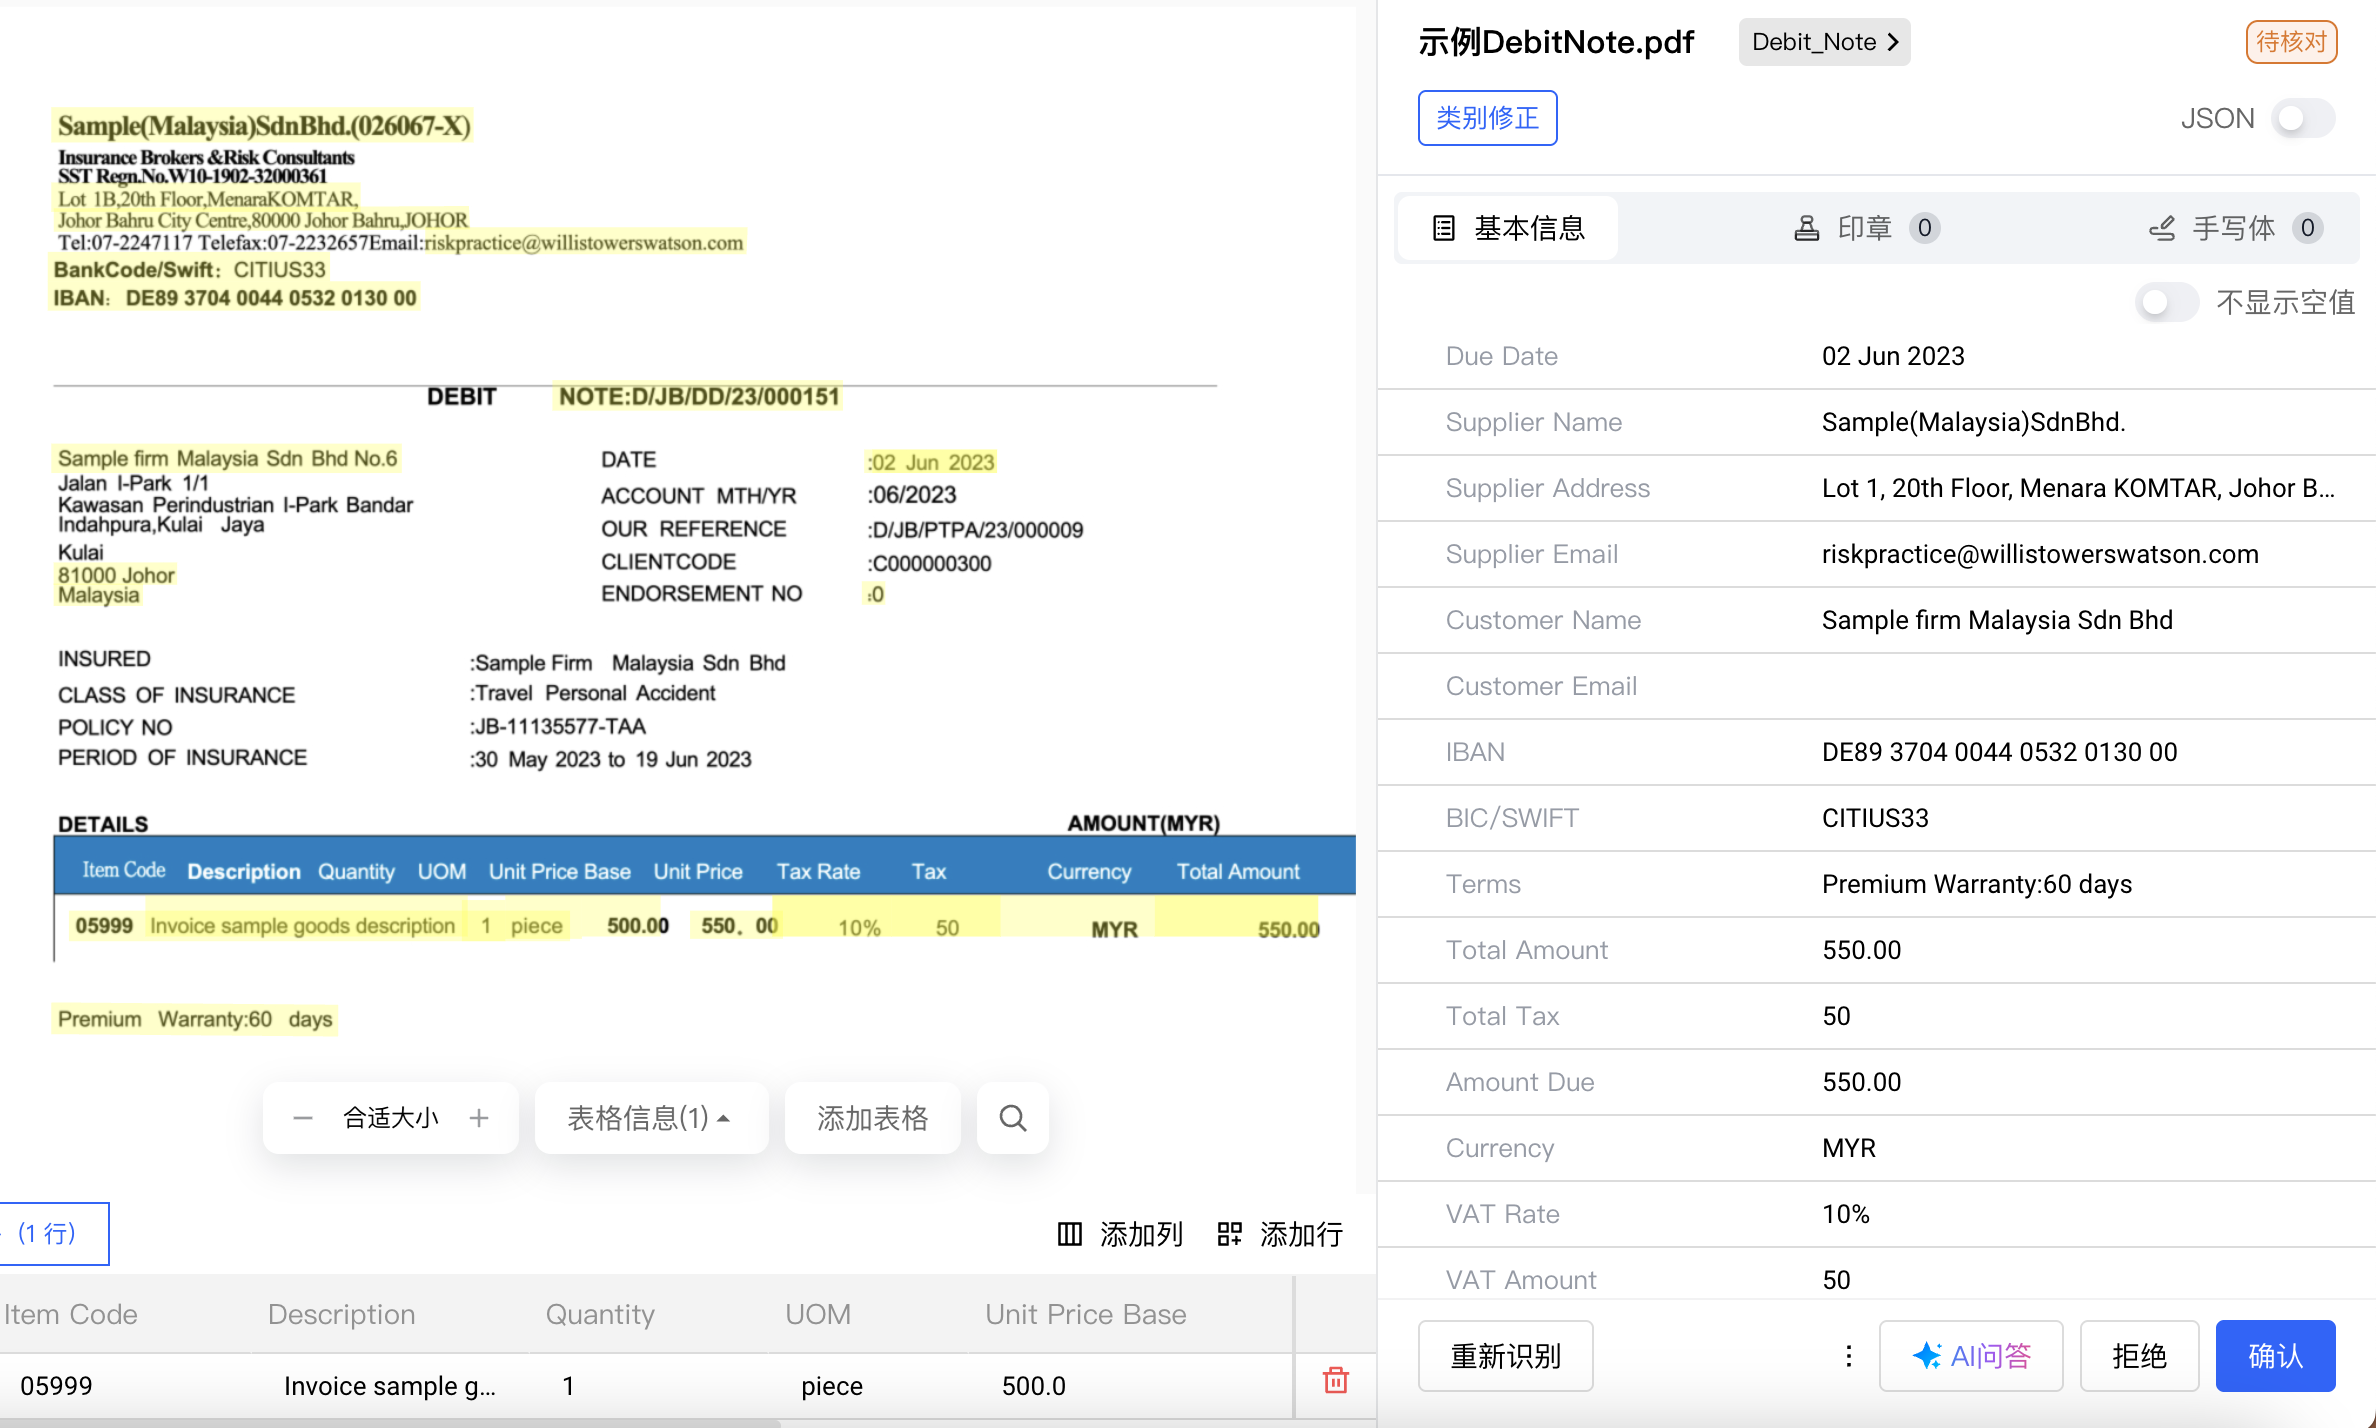This screenshot has width=2376, height=1428.
Task: Click the magnifier search icon
Action: (1012, 1118)
